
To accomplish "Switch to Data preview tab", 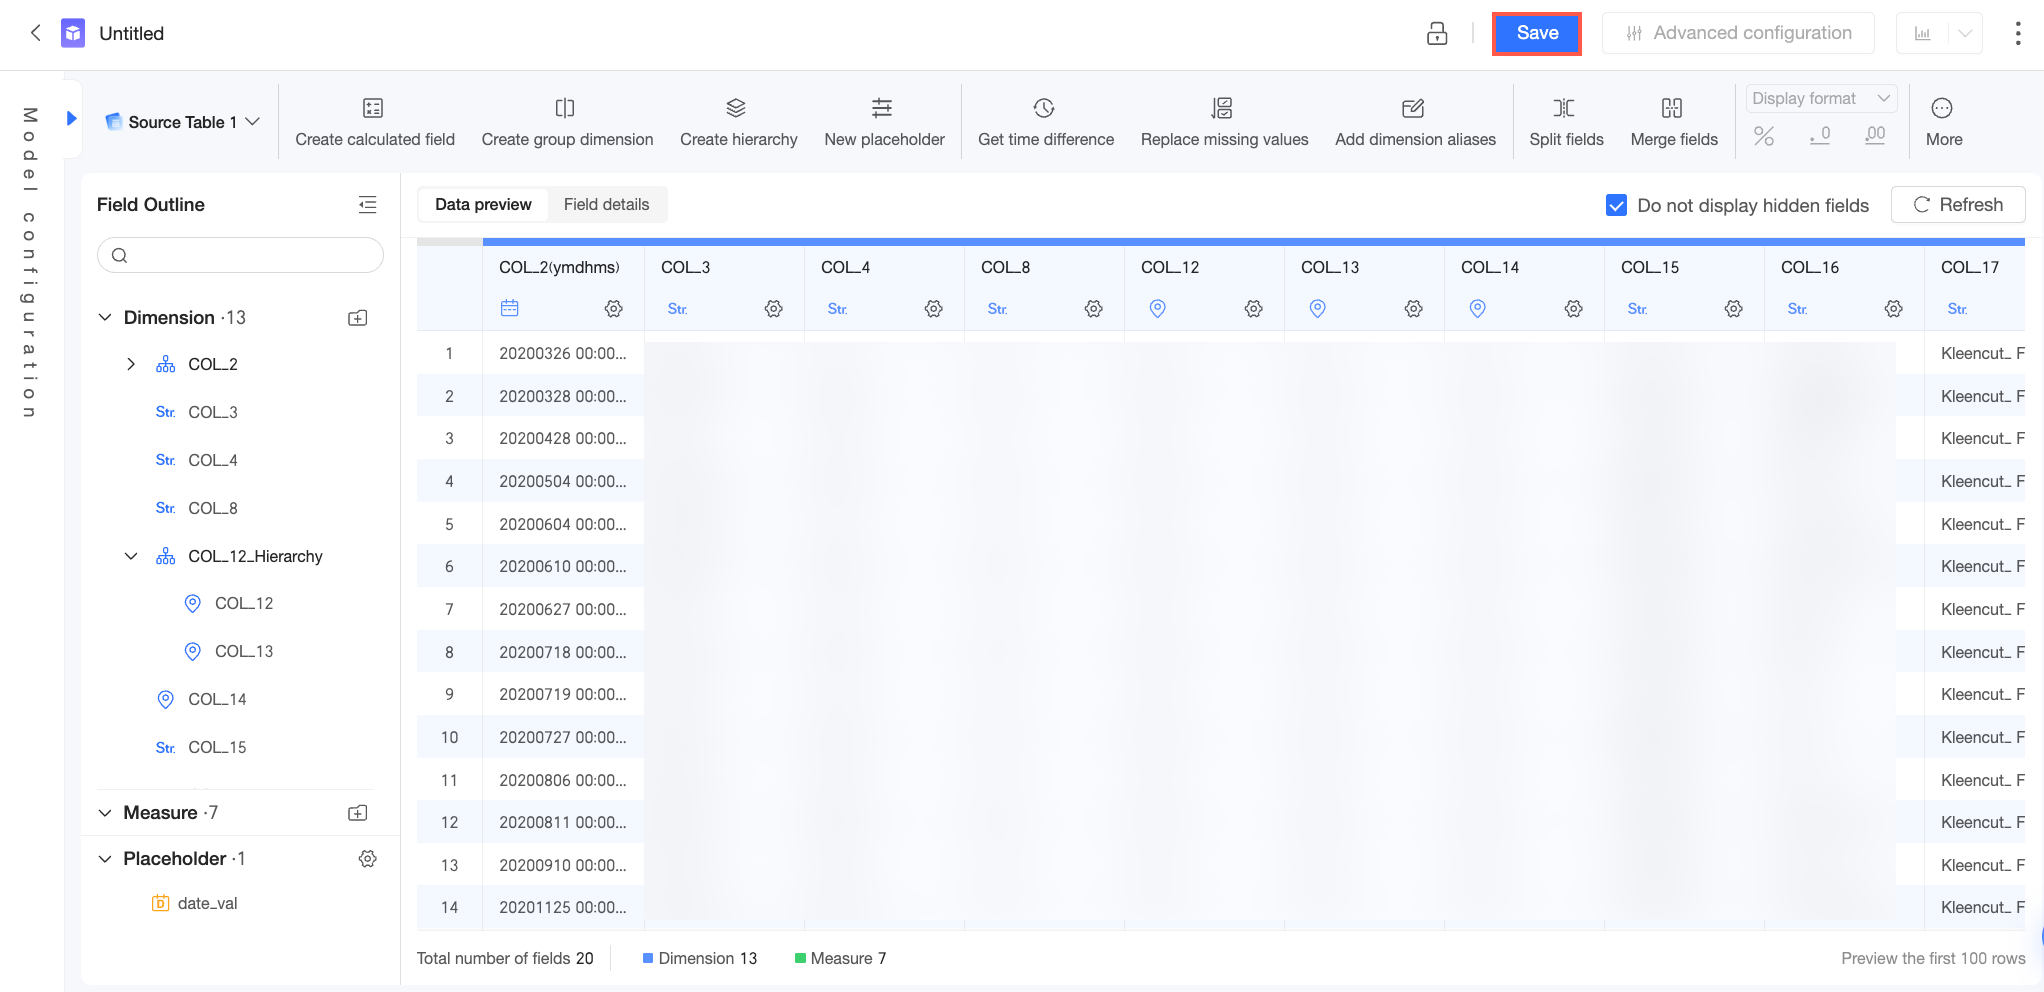I will coord(483,204).
